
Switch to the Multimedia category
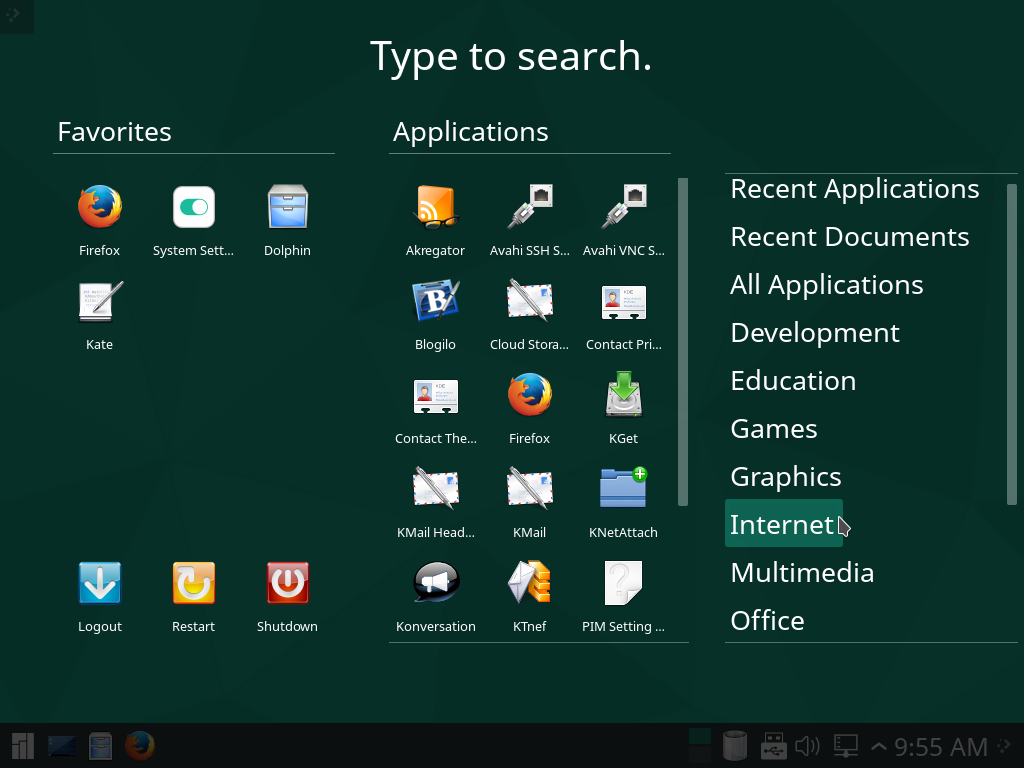point(802,572)
